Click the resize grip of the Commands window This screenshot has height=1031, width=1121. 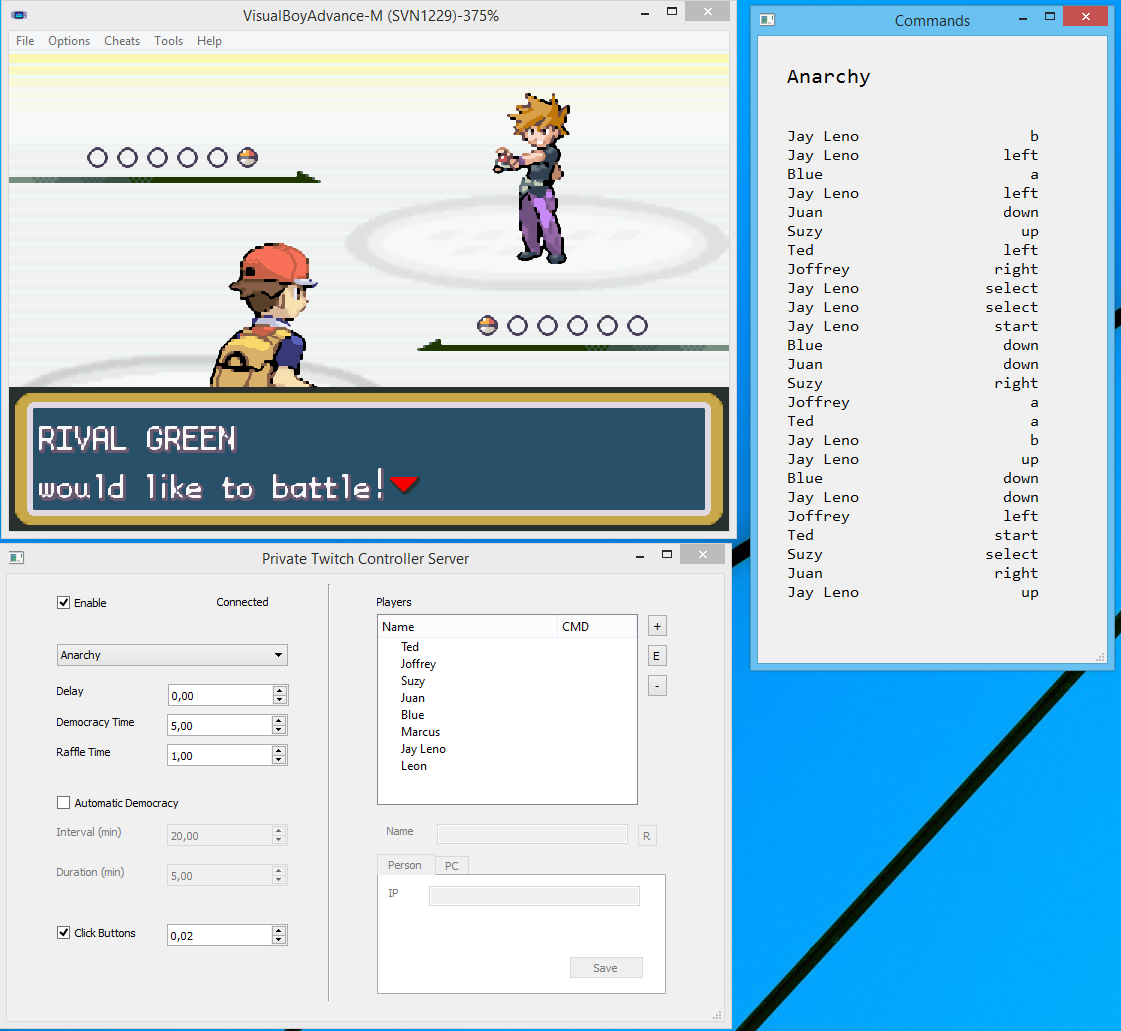pos(1100,657)
